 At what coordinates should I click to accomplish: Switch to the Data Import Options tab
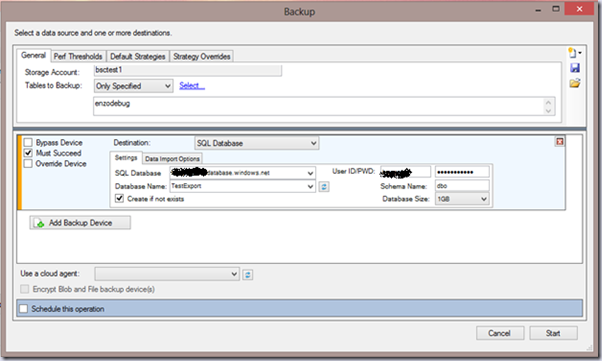[172, 159]
